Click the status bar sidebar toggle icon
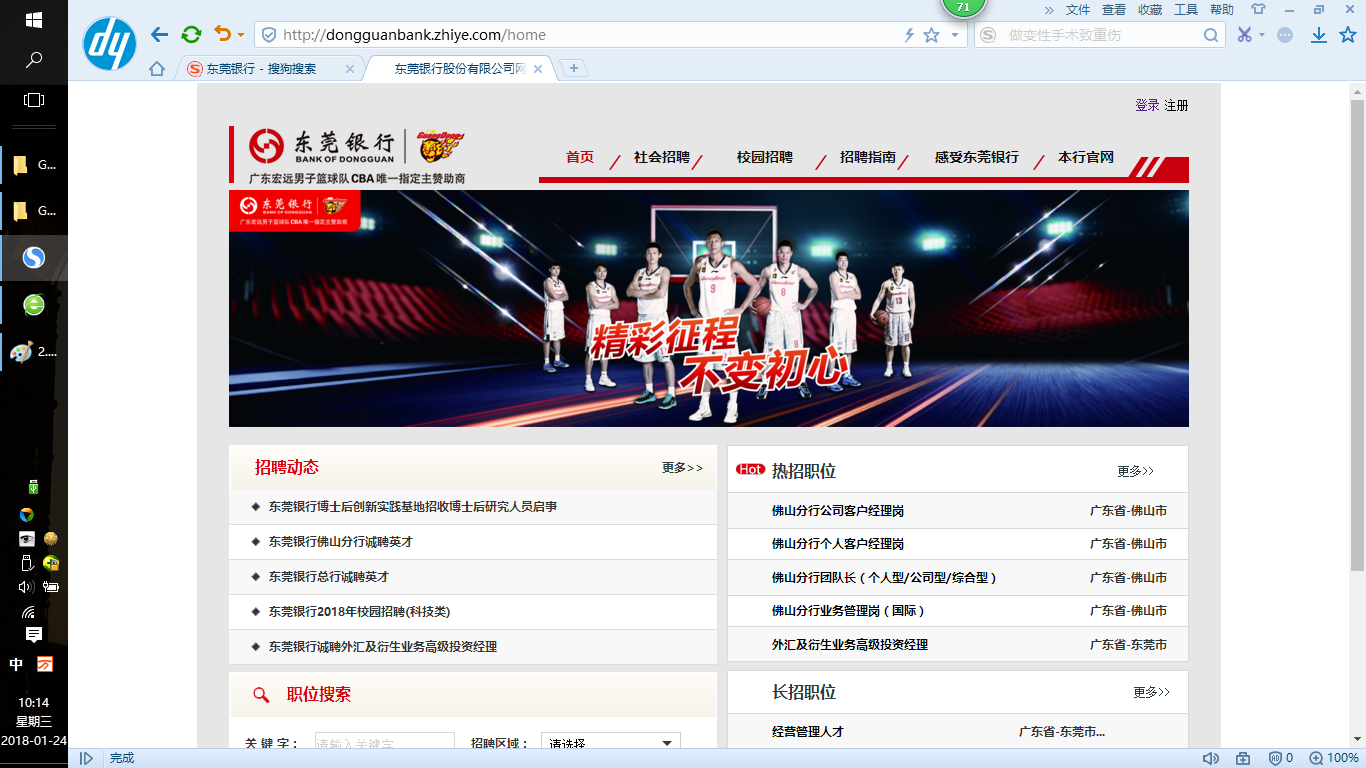 pos(86,758)
